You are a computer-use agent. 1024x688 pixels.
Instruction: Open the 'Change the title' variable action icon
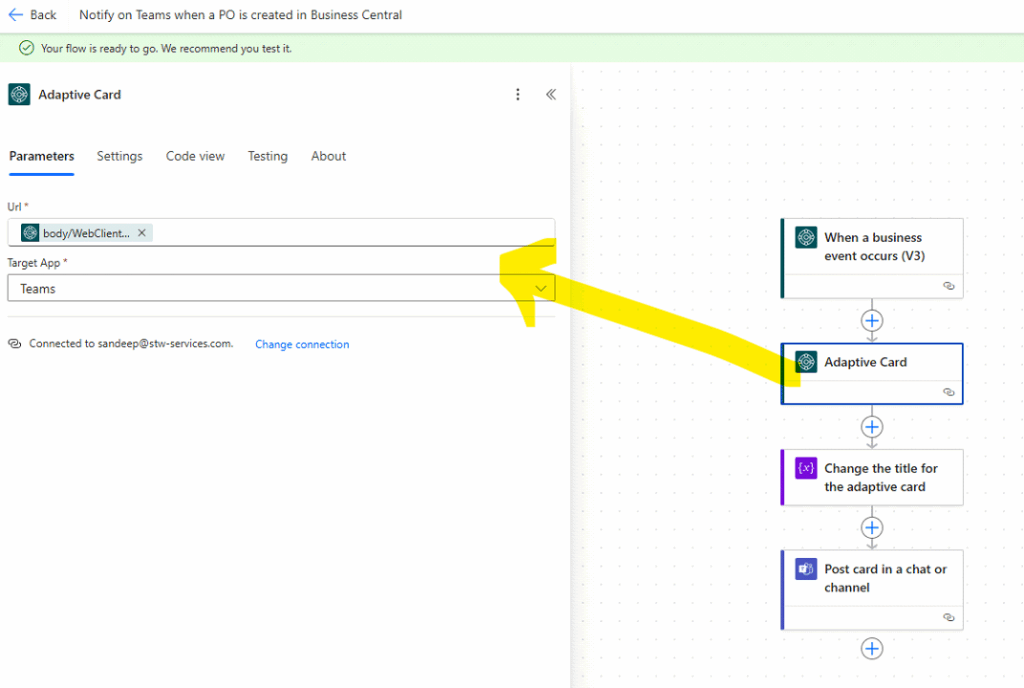(806, 468)
